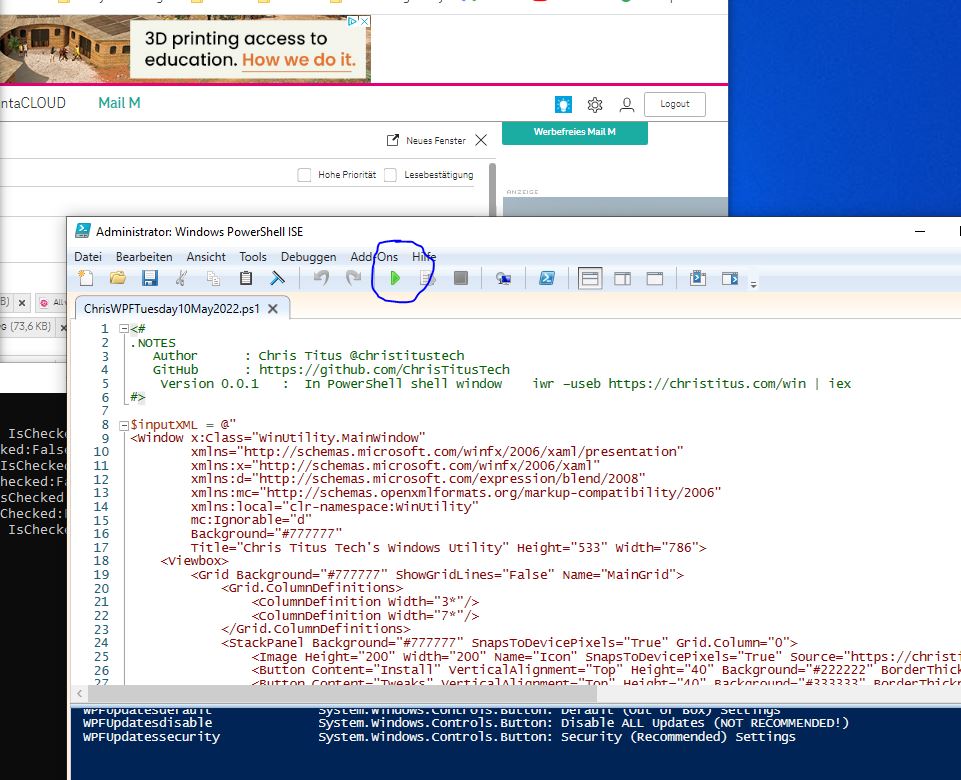
Task: Save the script with the floppy disk icon
Action: 150,278
